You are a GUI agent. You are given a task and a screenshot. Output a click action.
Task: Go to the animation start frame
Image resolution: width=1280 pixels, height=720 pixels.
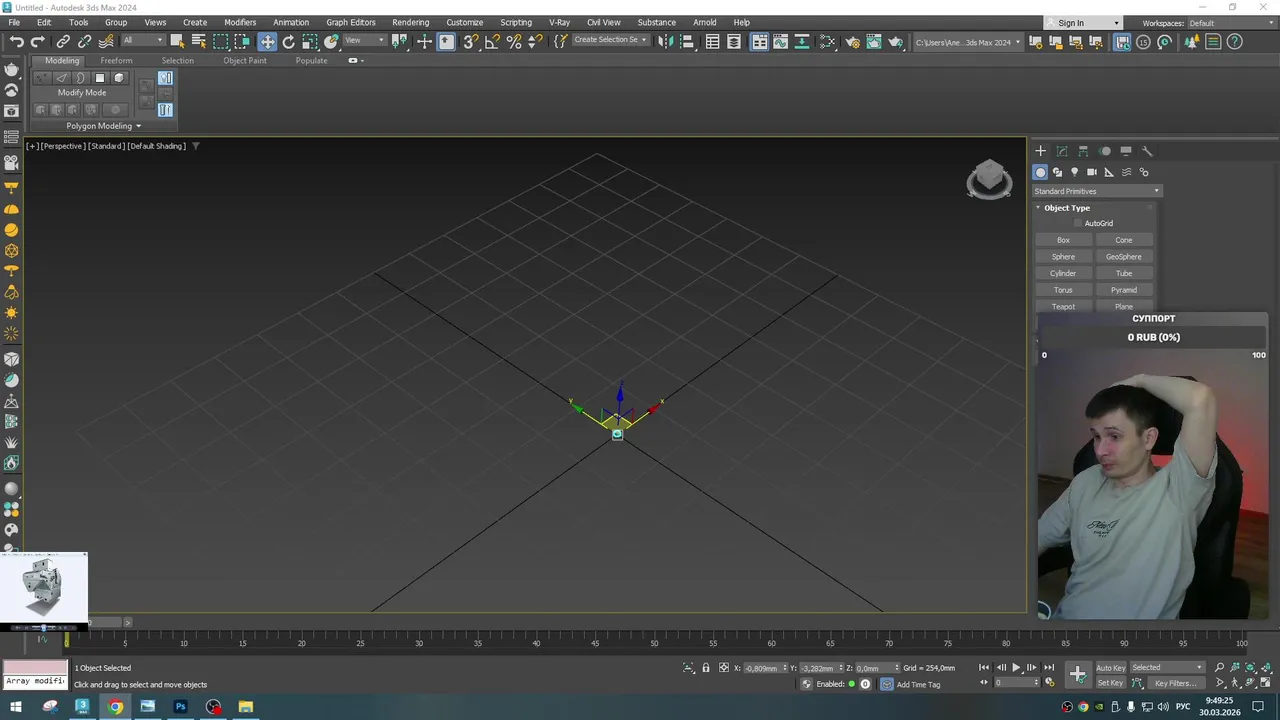[984, 668]
